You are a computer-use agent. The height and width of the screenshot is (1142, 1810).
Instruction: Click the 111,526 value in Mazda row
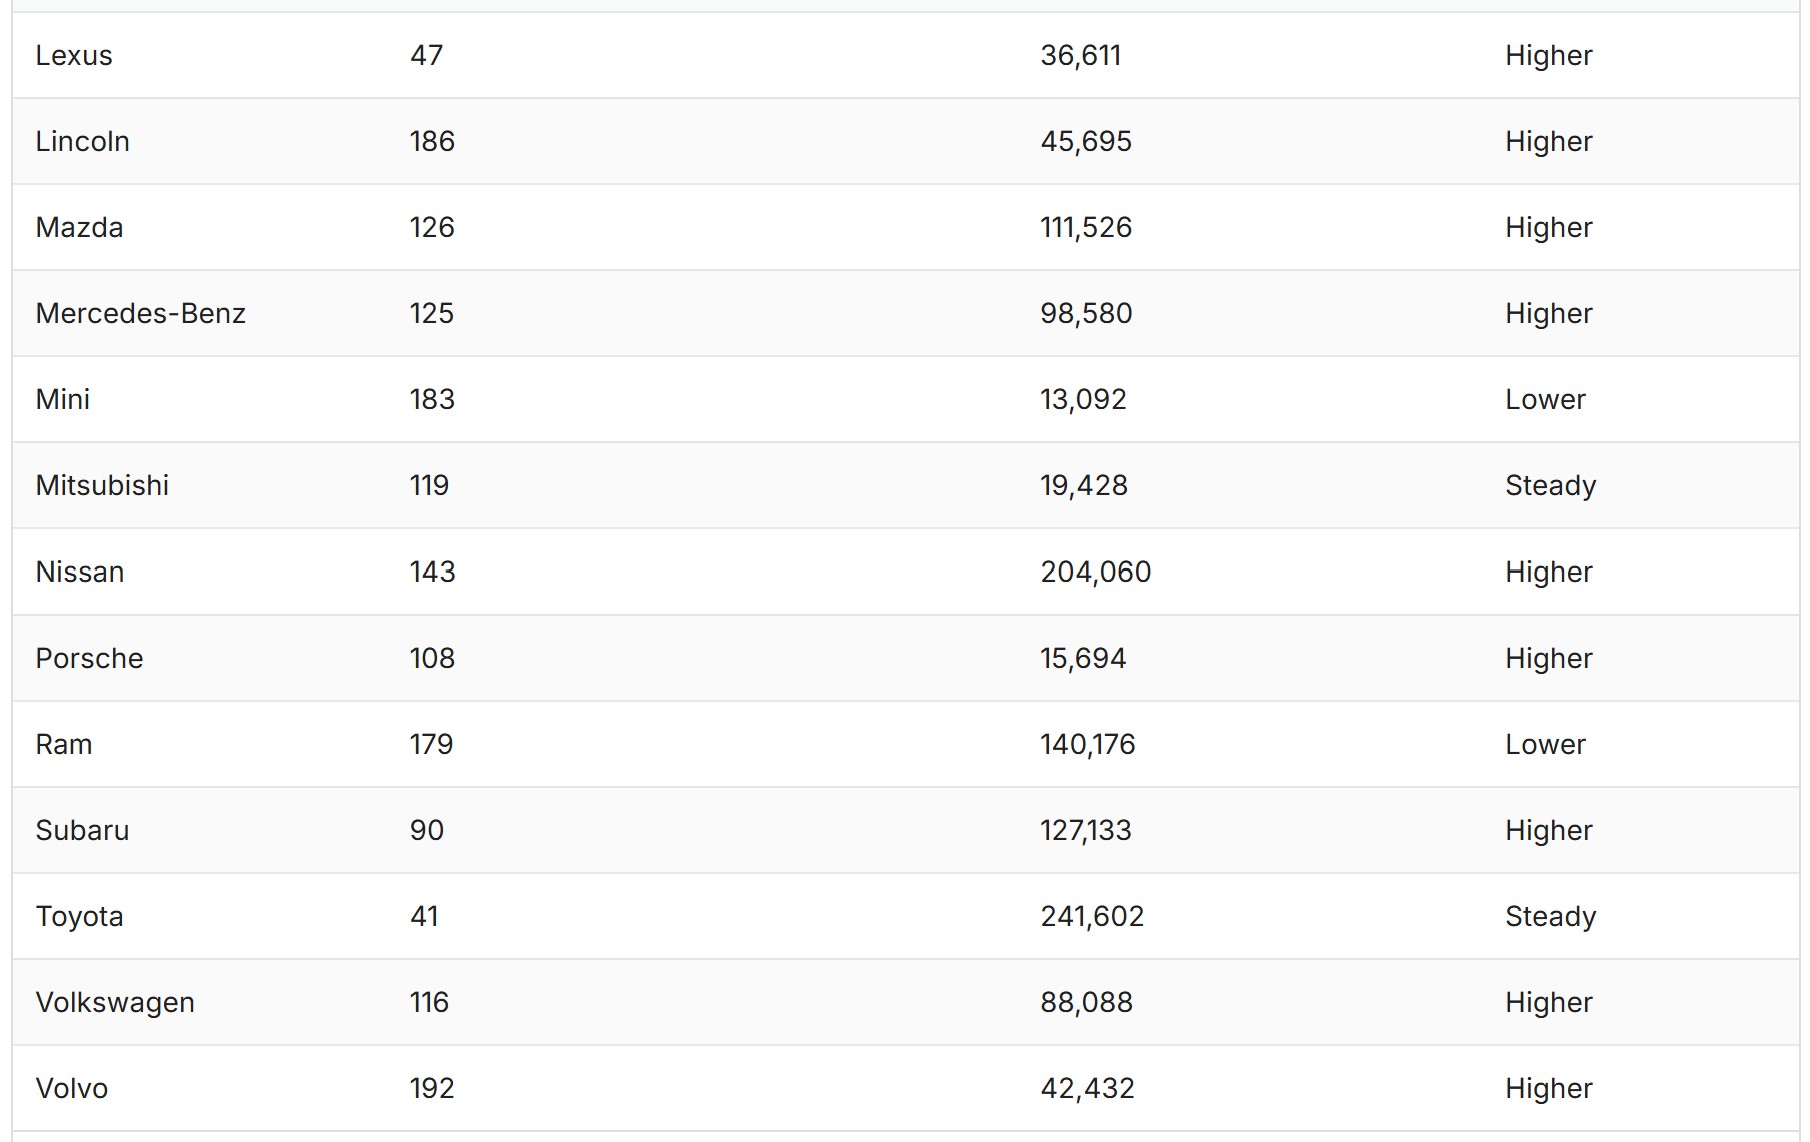click(x=1085, y=227)
